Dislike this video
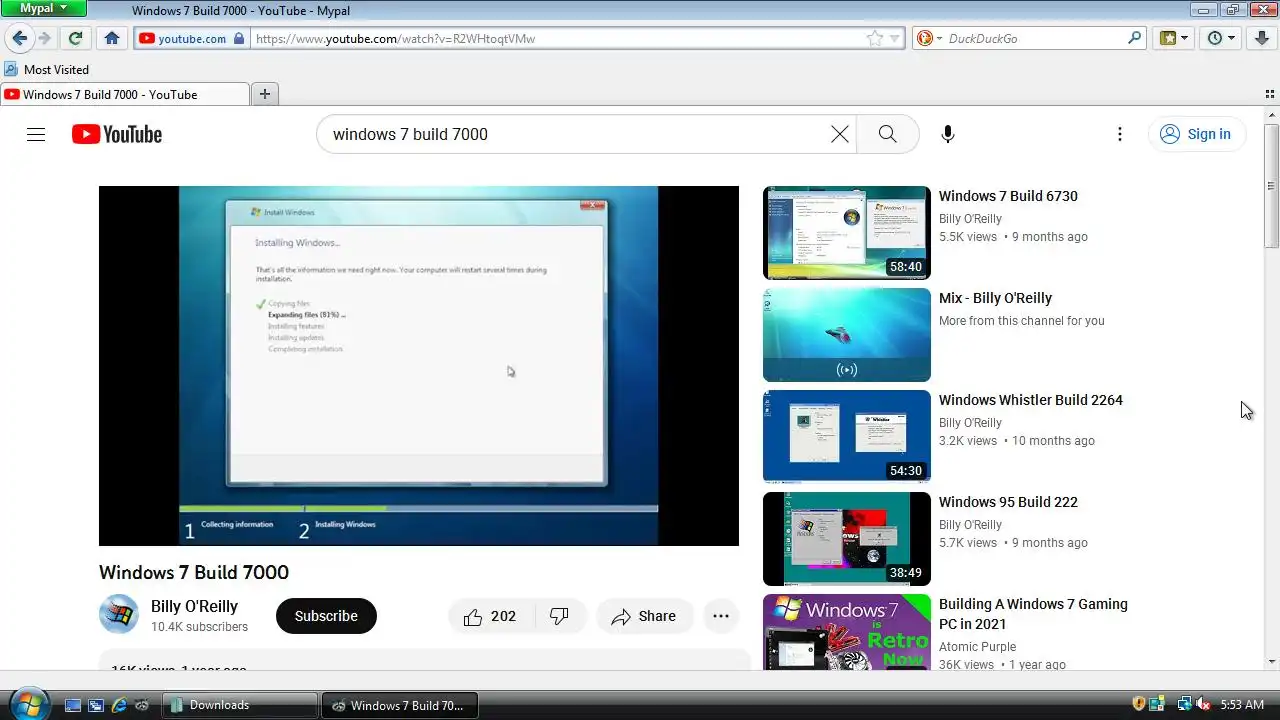1280x720 pixels. 559,616
